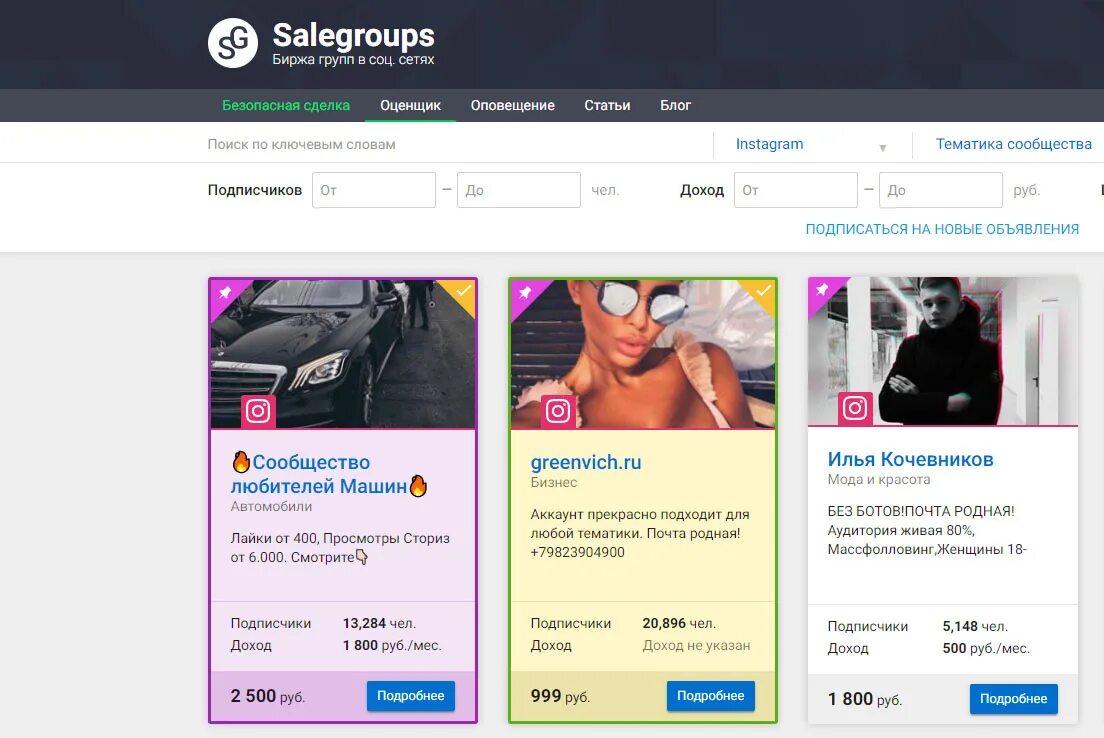Click the Salegroups SG logo icon
Screen dimensions: 1104x738
coord(233,43)
